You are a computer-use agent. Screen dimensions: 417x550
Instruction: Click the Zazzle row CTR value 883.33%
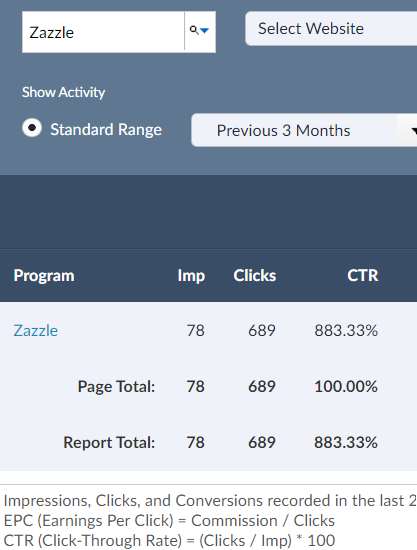coord(346,330)
